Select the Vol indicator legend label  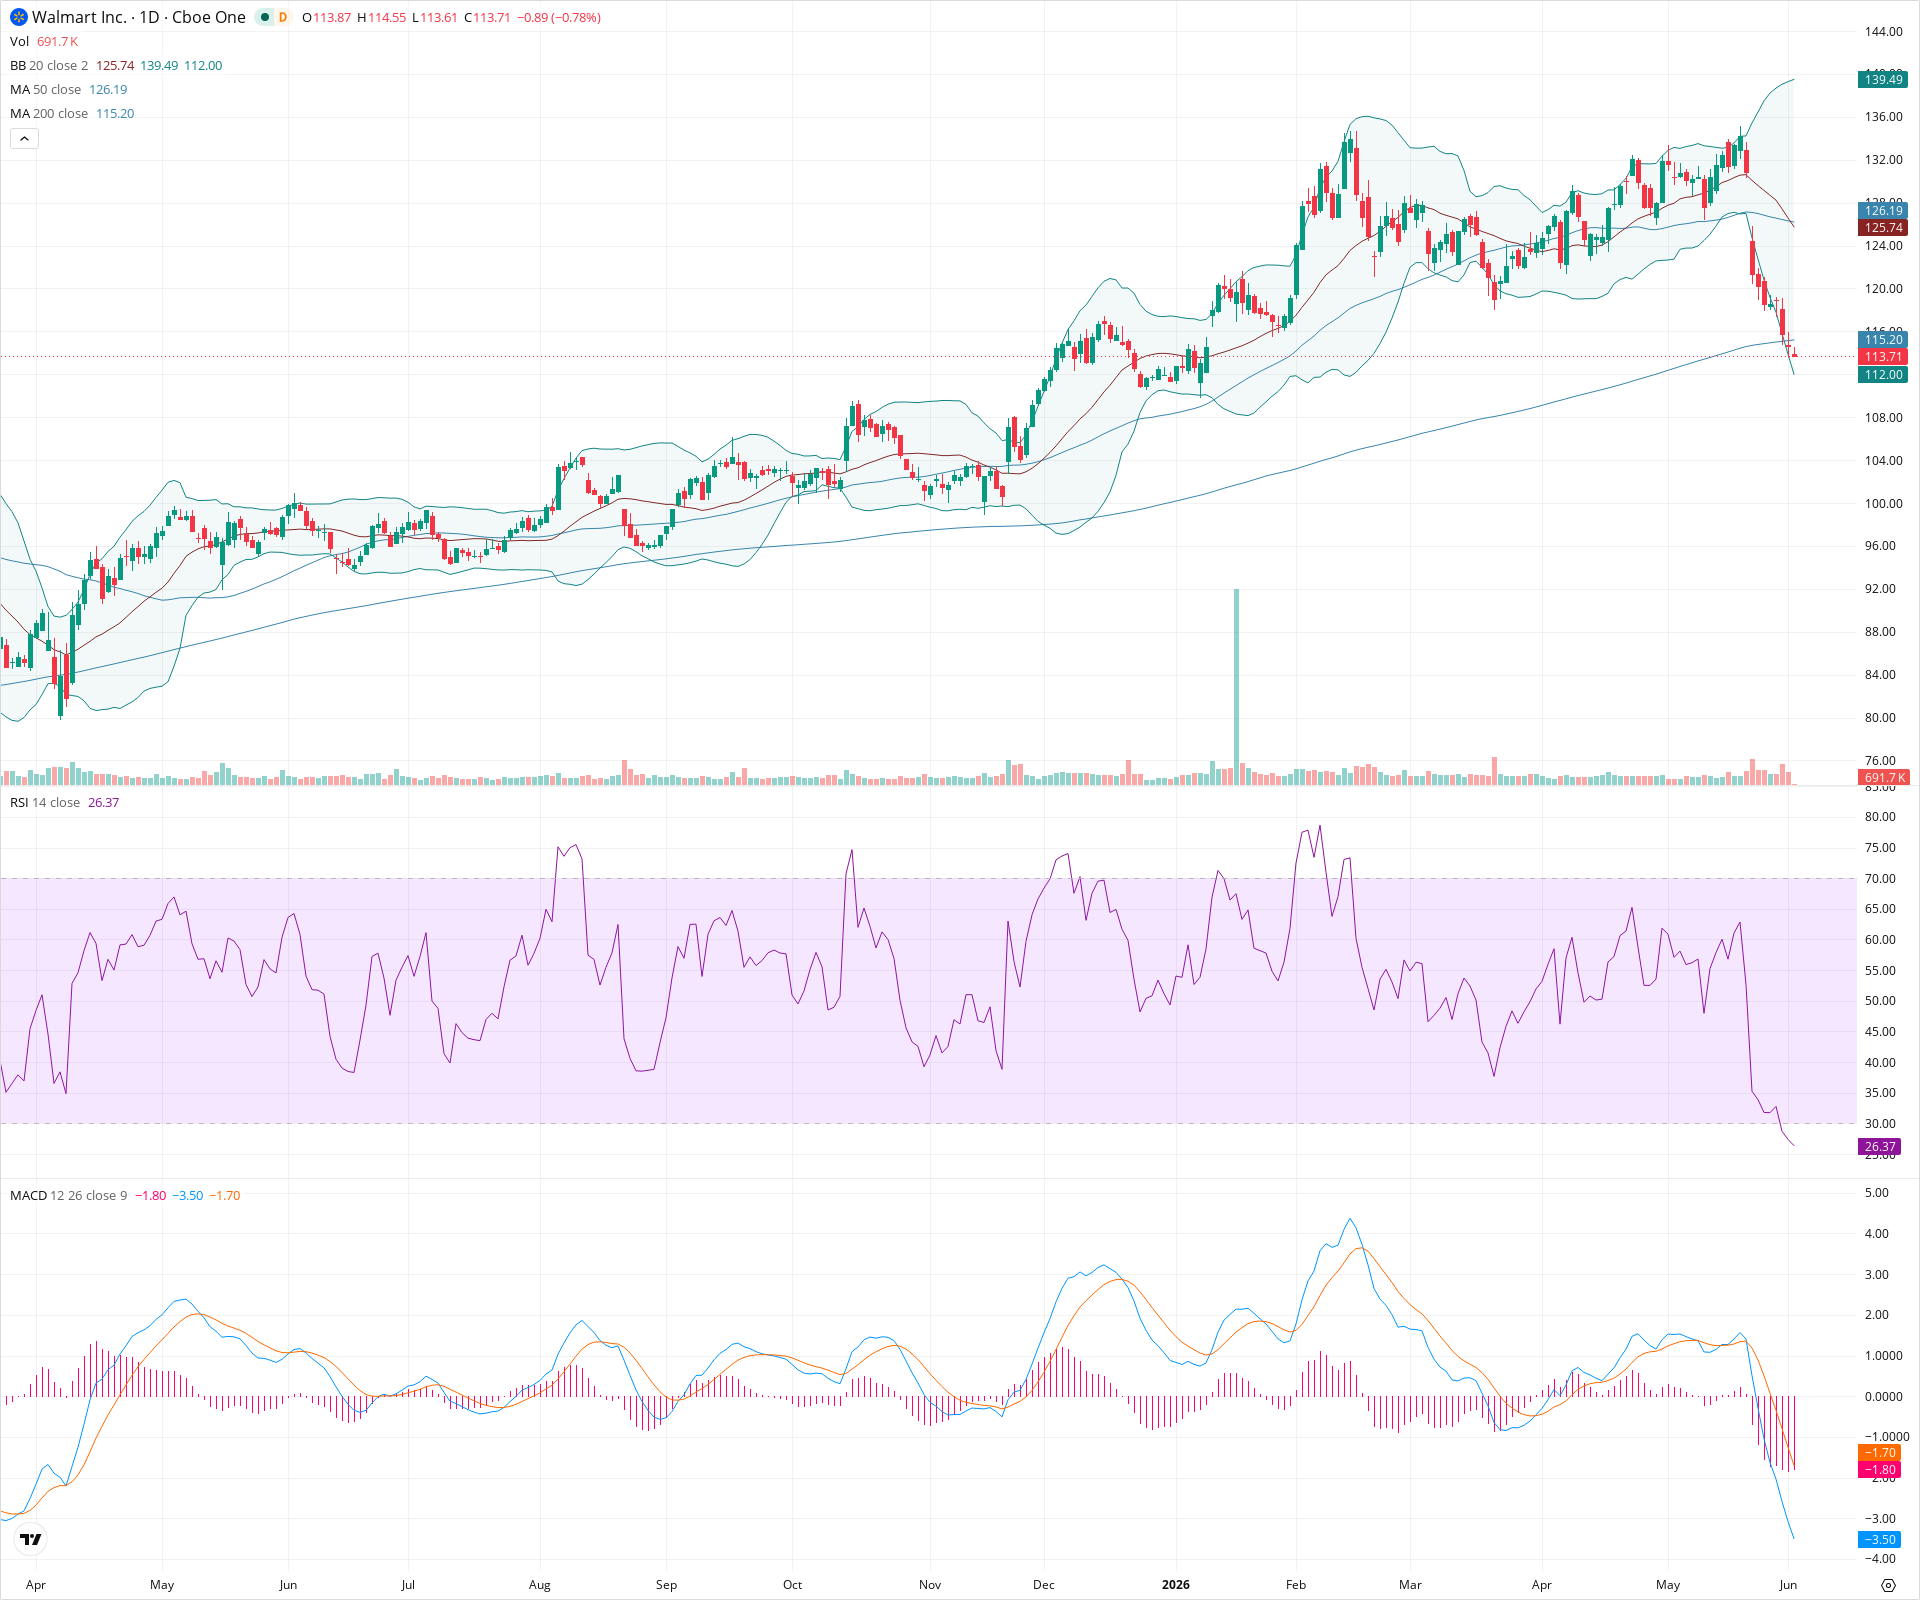click(x=19, y=42)
